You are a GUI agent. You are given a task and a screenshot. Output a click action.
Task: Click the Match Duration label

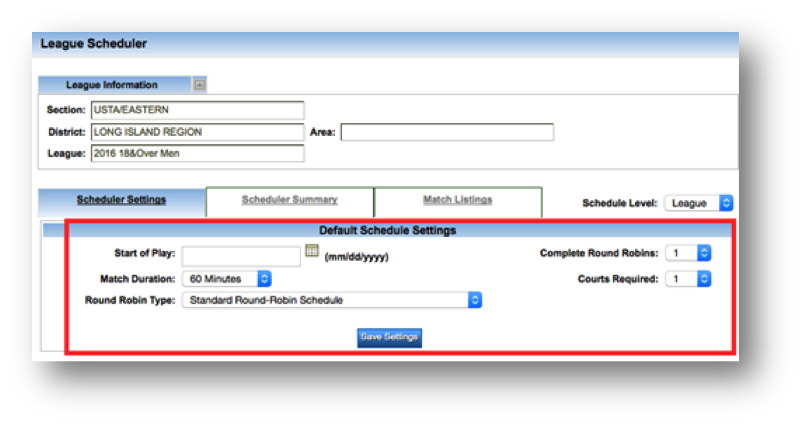click(x=137, y=279)
